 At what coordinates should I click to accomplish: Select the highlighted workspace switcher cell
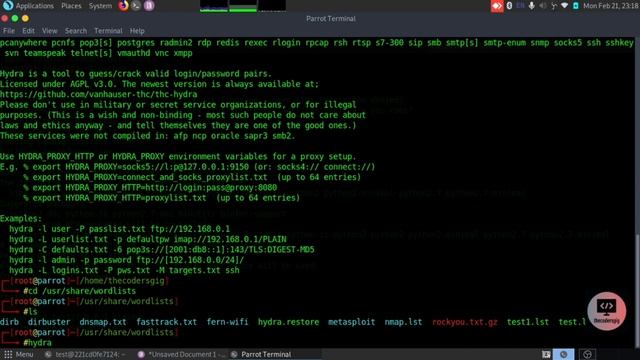tap(564, 354)
